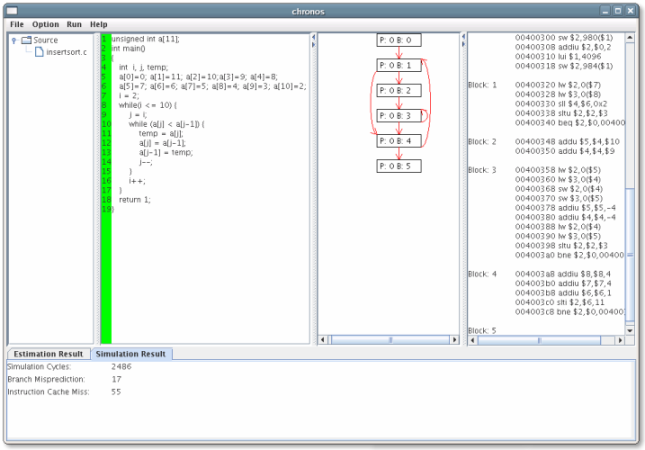The width and height of the screenshot is (645, 450).
Task: Click the 'Block: 3' label in assembly
Action: pos(483,170)
